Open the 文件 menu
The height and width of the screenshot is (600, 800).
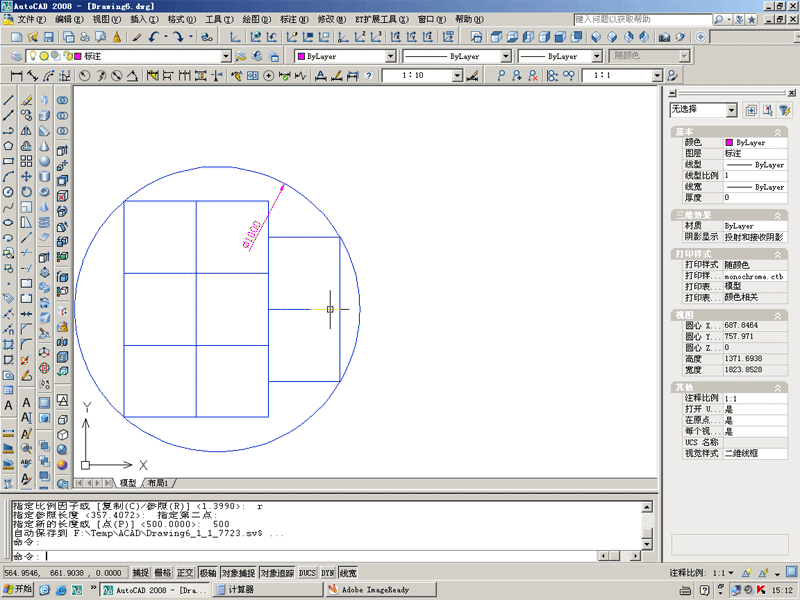[x=31, y=19]
